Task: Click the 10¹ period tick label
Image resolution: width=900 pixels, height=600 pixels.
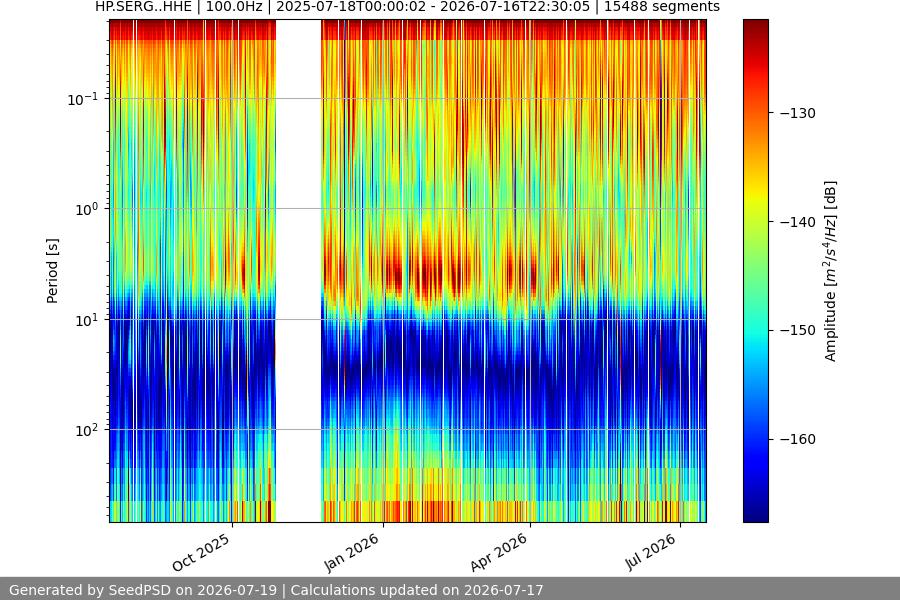Action: coord(87,320)
